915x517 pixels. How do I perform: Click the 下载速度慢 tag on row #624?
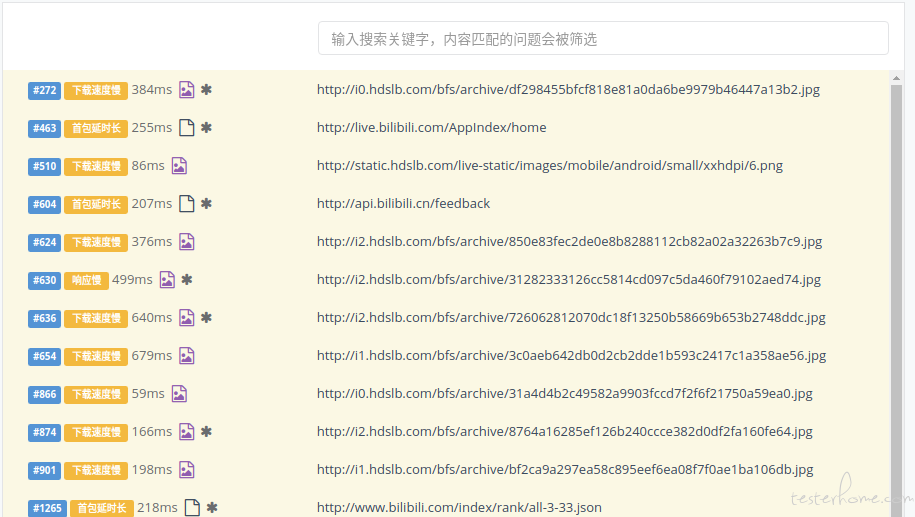click(96, 243)
